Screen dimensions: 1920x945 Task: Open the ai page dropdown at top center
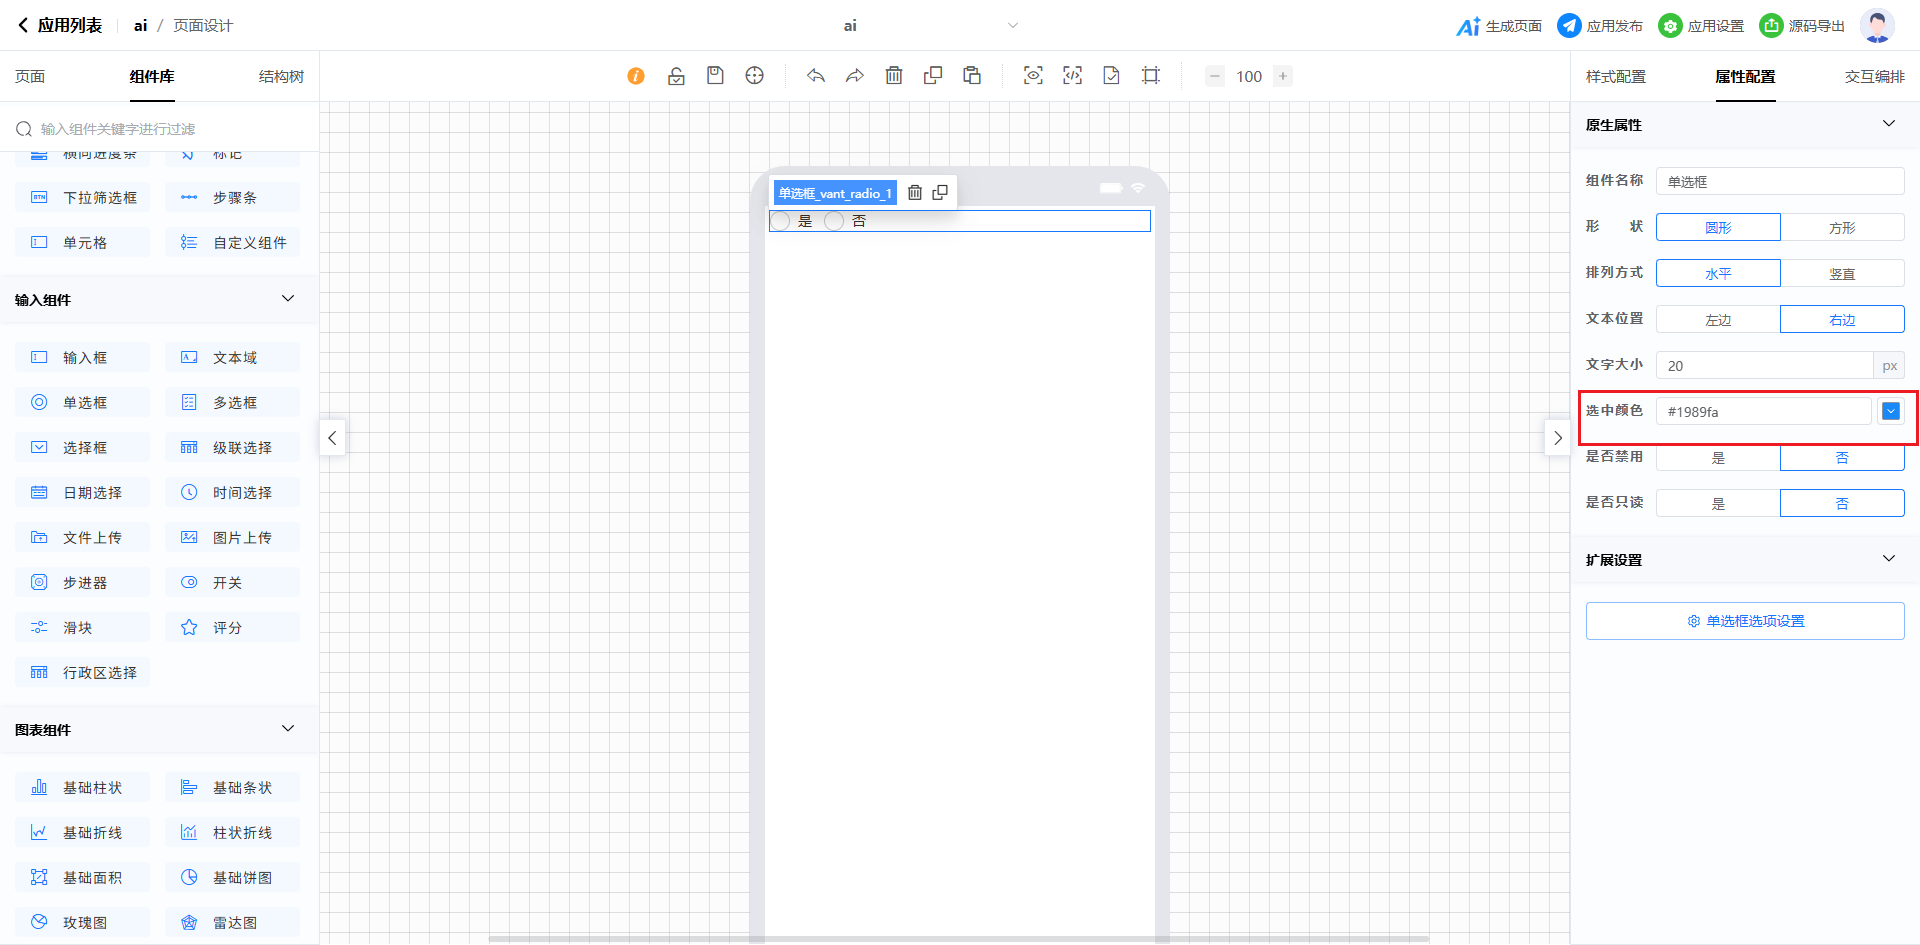[x=1012, y=26]
